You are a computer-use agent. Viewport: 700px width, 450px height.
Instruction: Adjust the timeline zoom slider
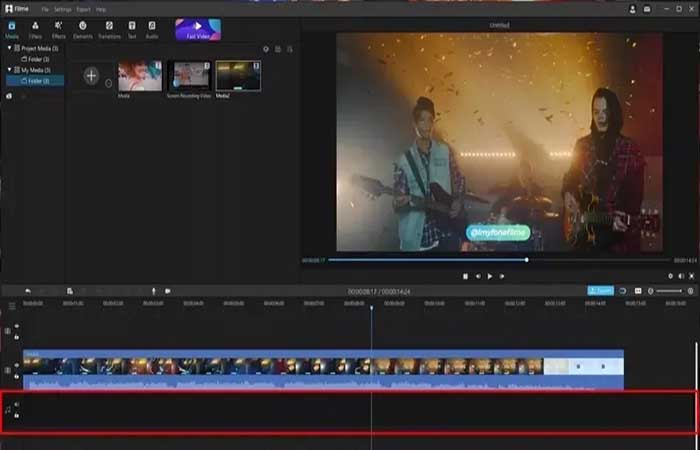[x=669, y=291]
